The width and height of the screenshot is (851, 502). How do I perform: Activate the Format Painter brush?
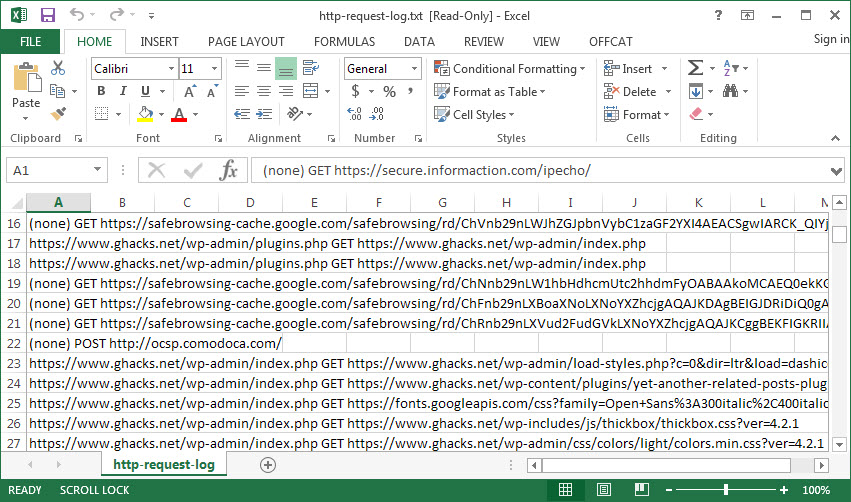click(58, 114)
